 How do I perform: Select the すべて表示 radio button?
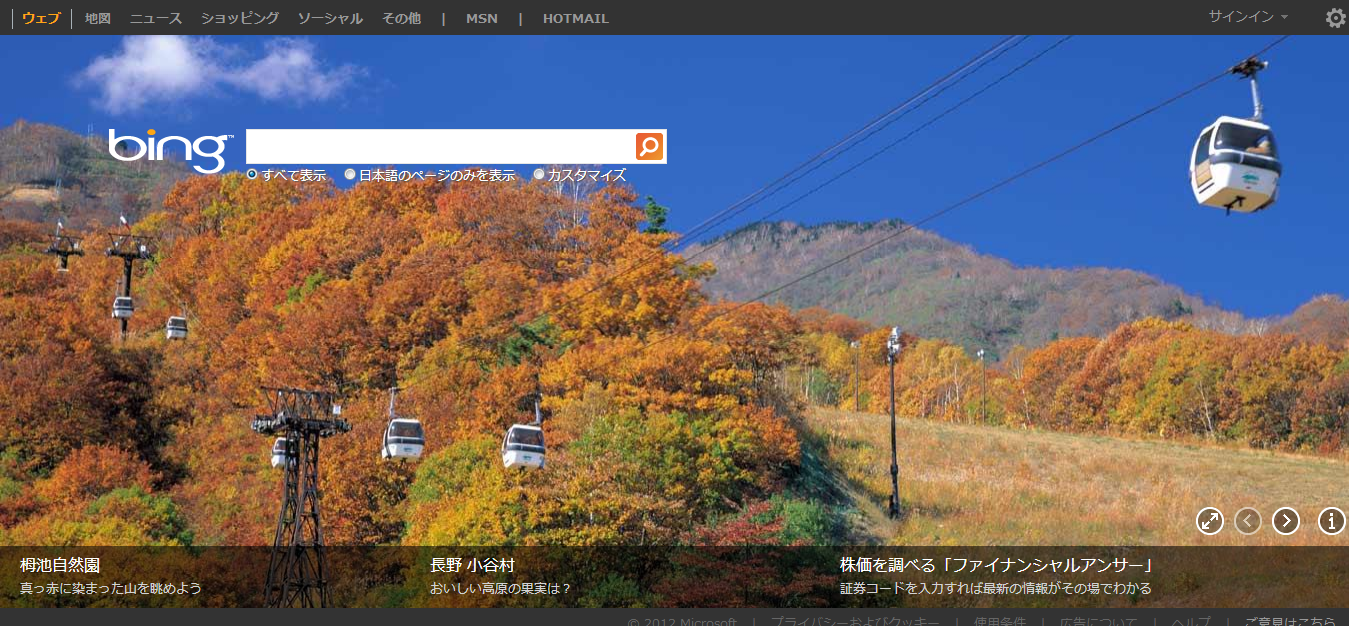tap(252, 175)
